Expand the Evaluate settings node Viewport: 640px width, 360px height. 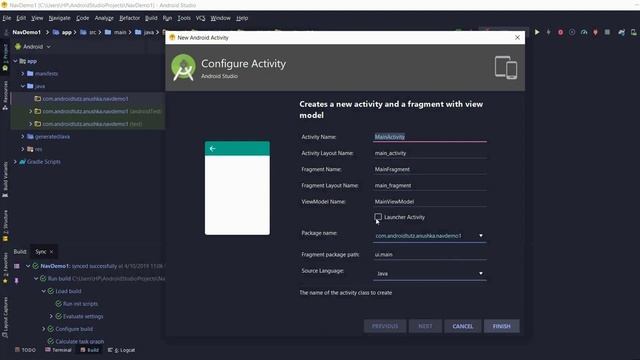pos(51,316)
